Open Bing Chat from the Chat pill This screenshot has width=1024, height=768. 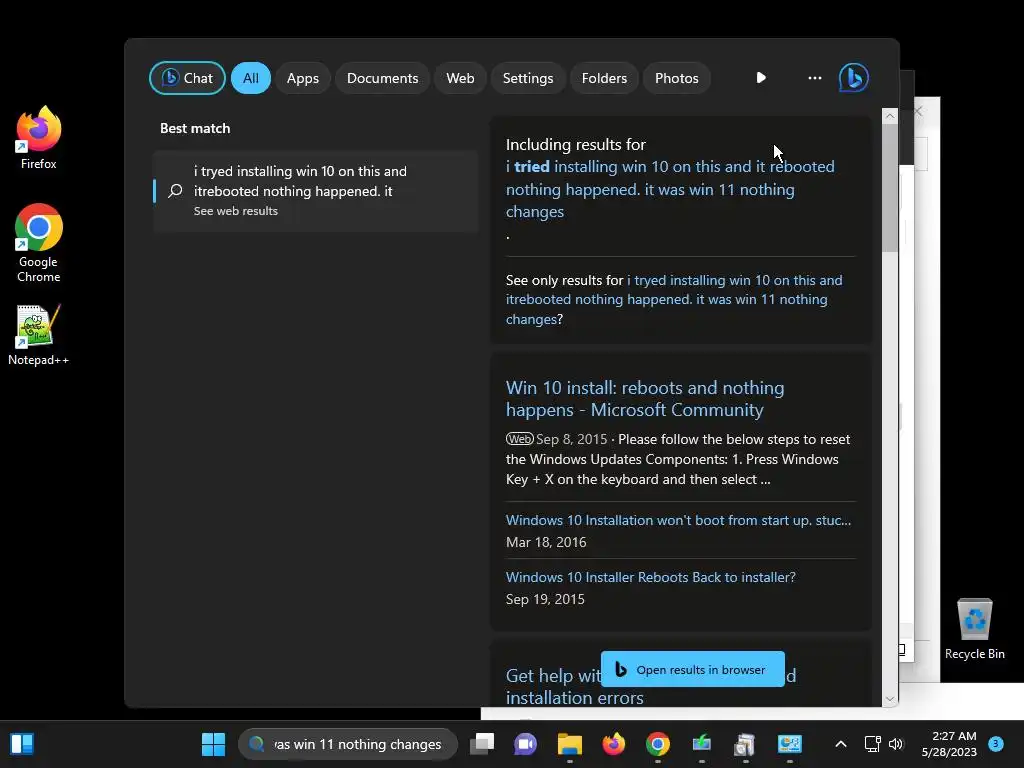187,78
